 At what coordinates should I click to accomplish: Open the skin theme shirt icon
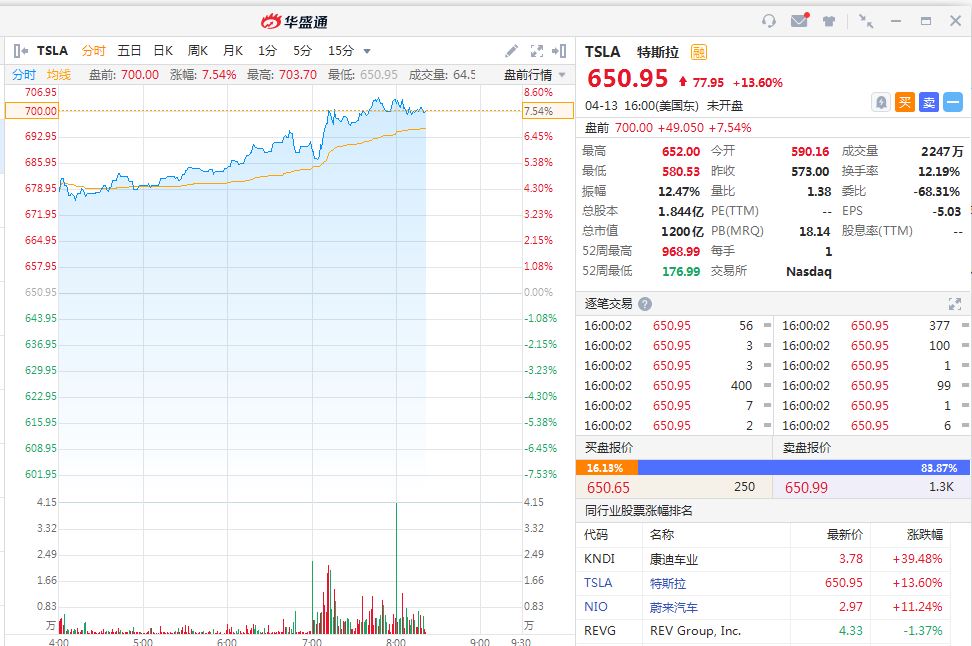[x=829, y=21]
